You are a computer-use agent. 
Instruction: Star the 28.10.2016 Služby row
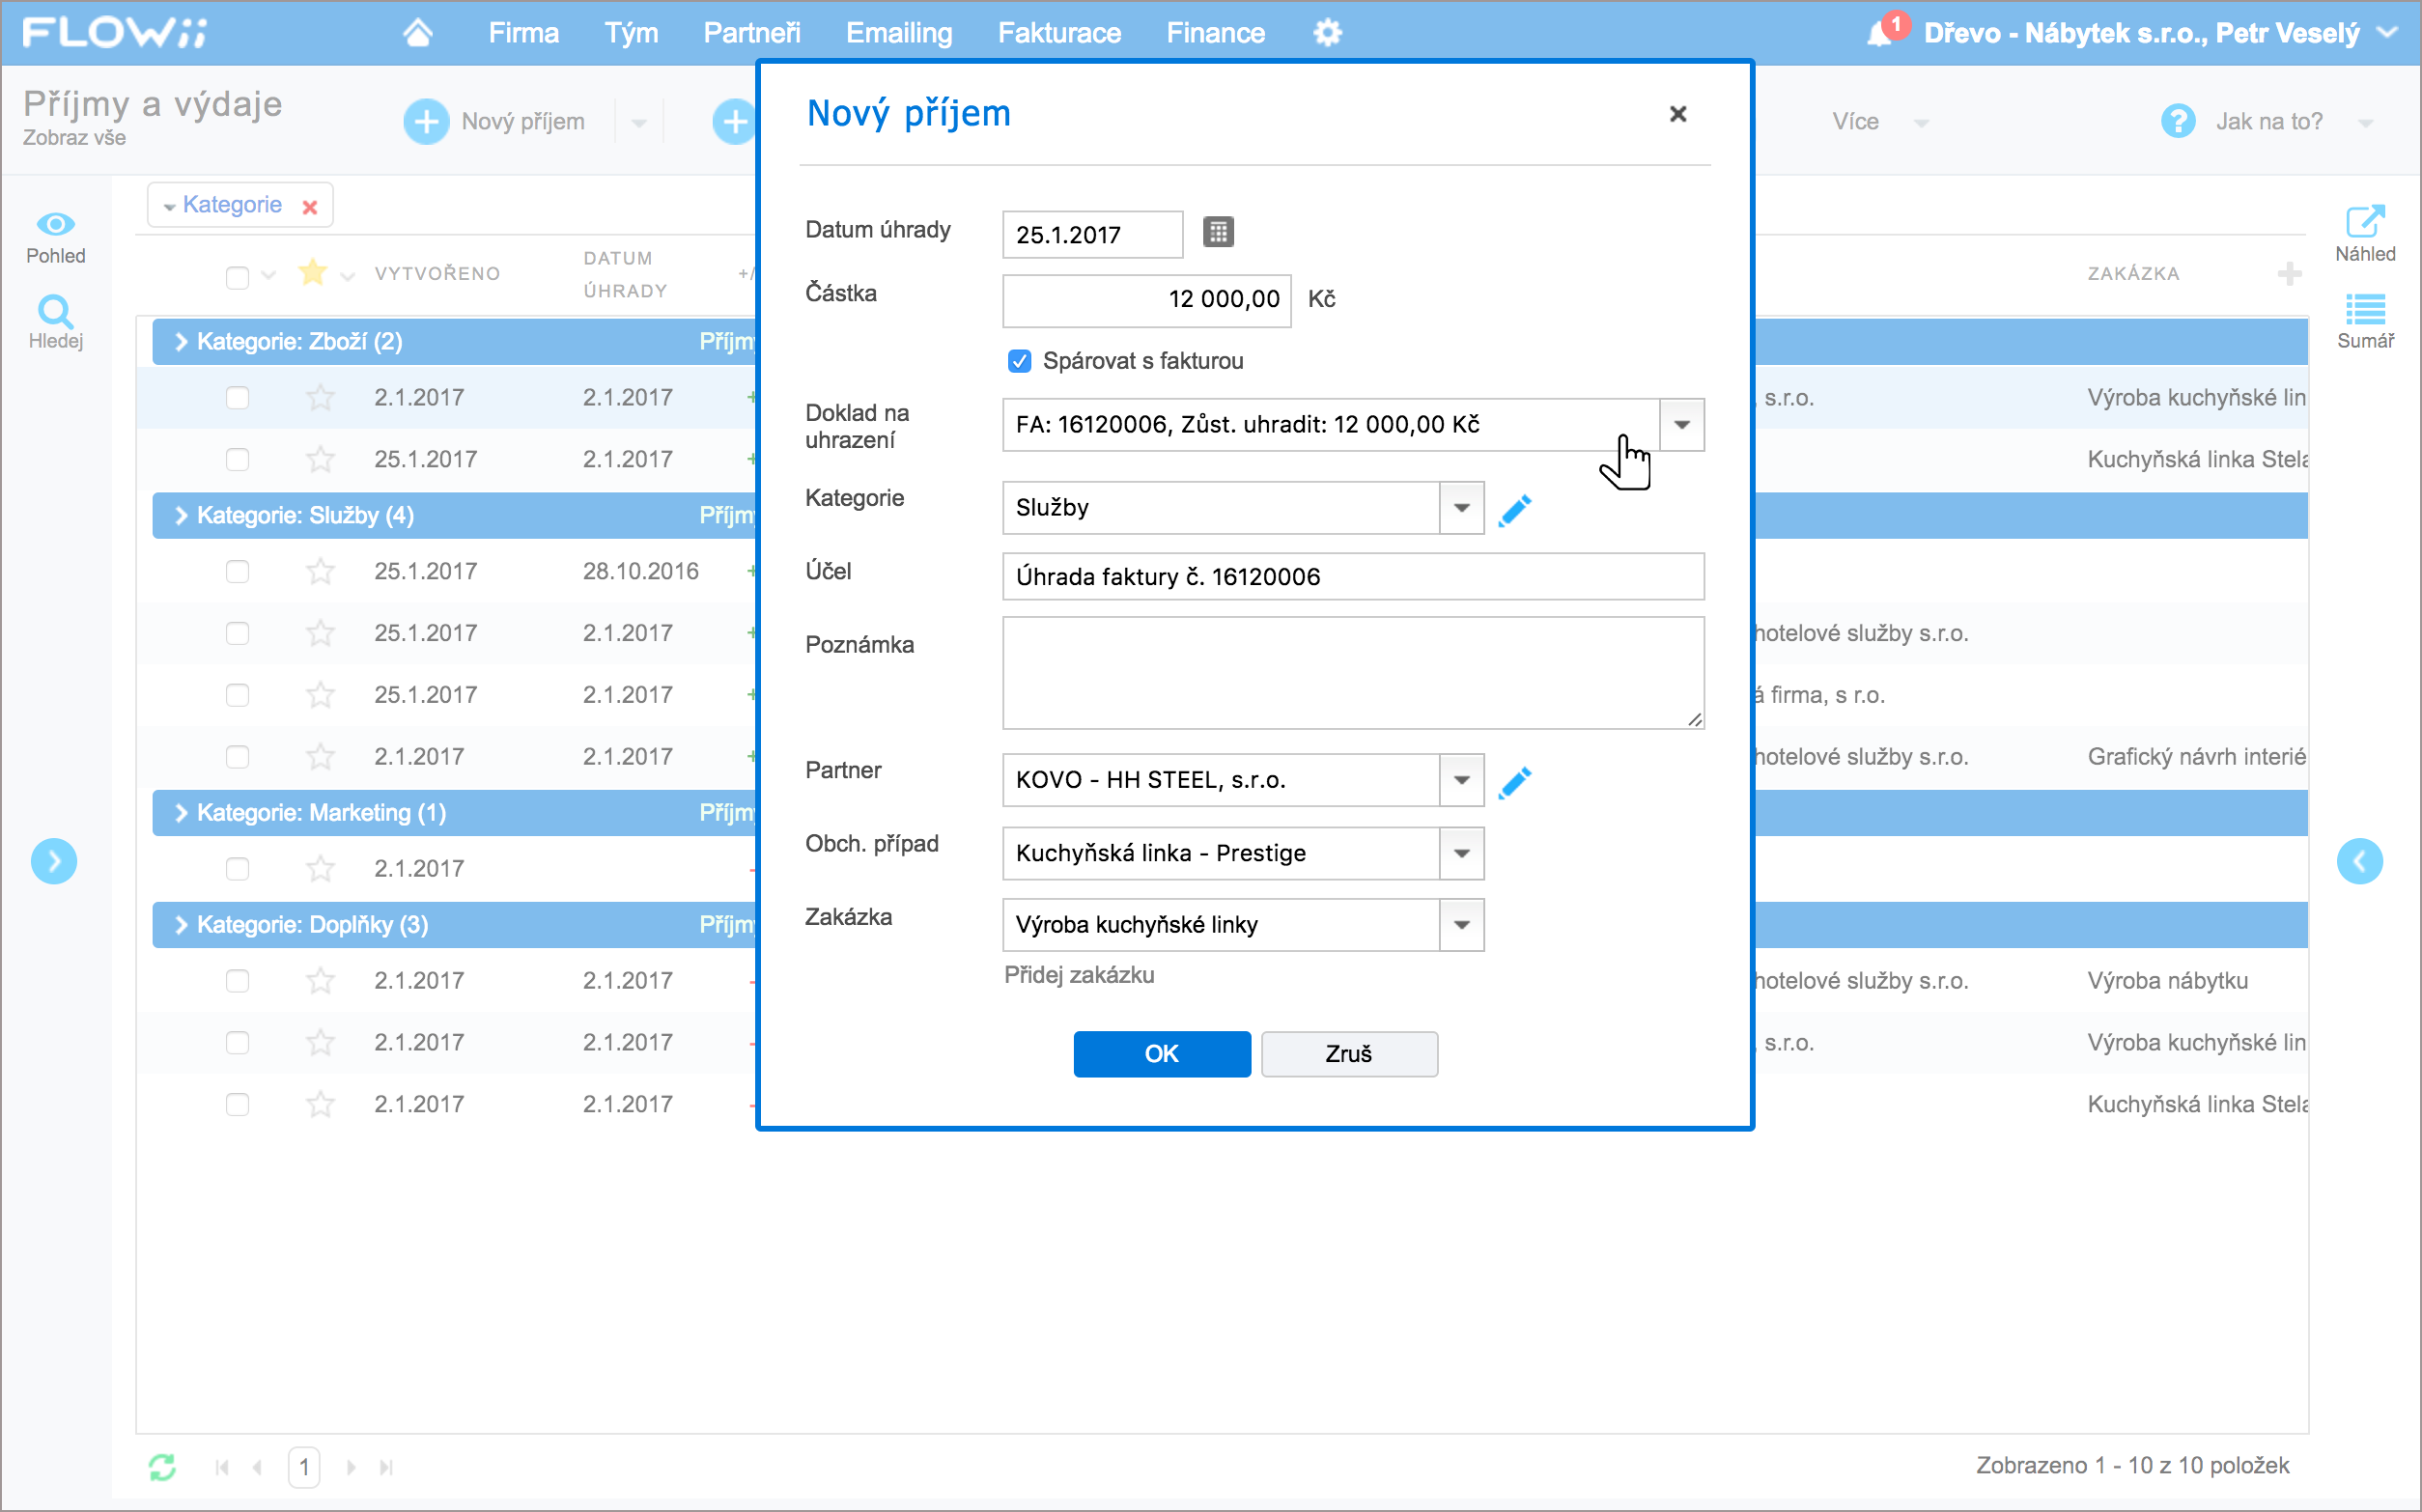tap(320, 571)
